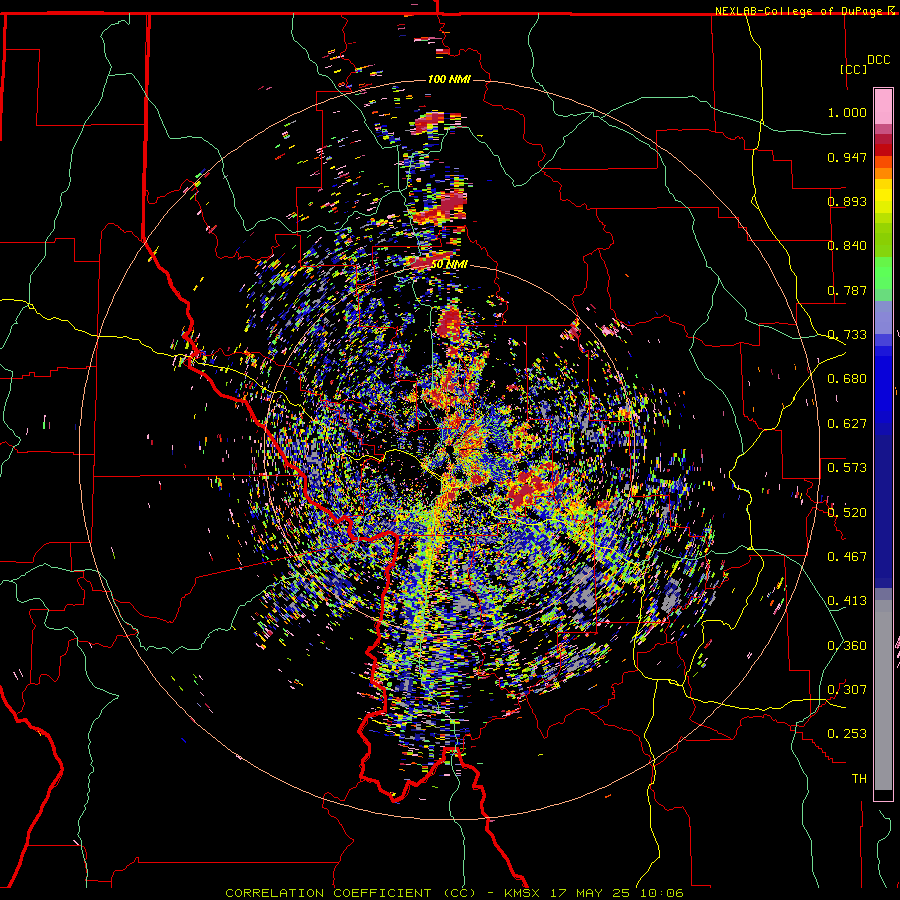The height and width of the screenshot is (900, 900).
Task: Click the 0.840 legend value
Action: click(x=847, y=246)
